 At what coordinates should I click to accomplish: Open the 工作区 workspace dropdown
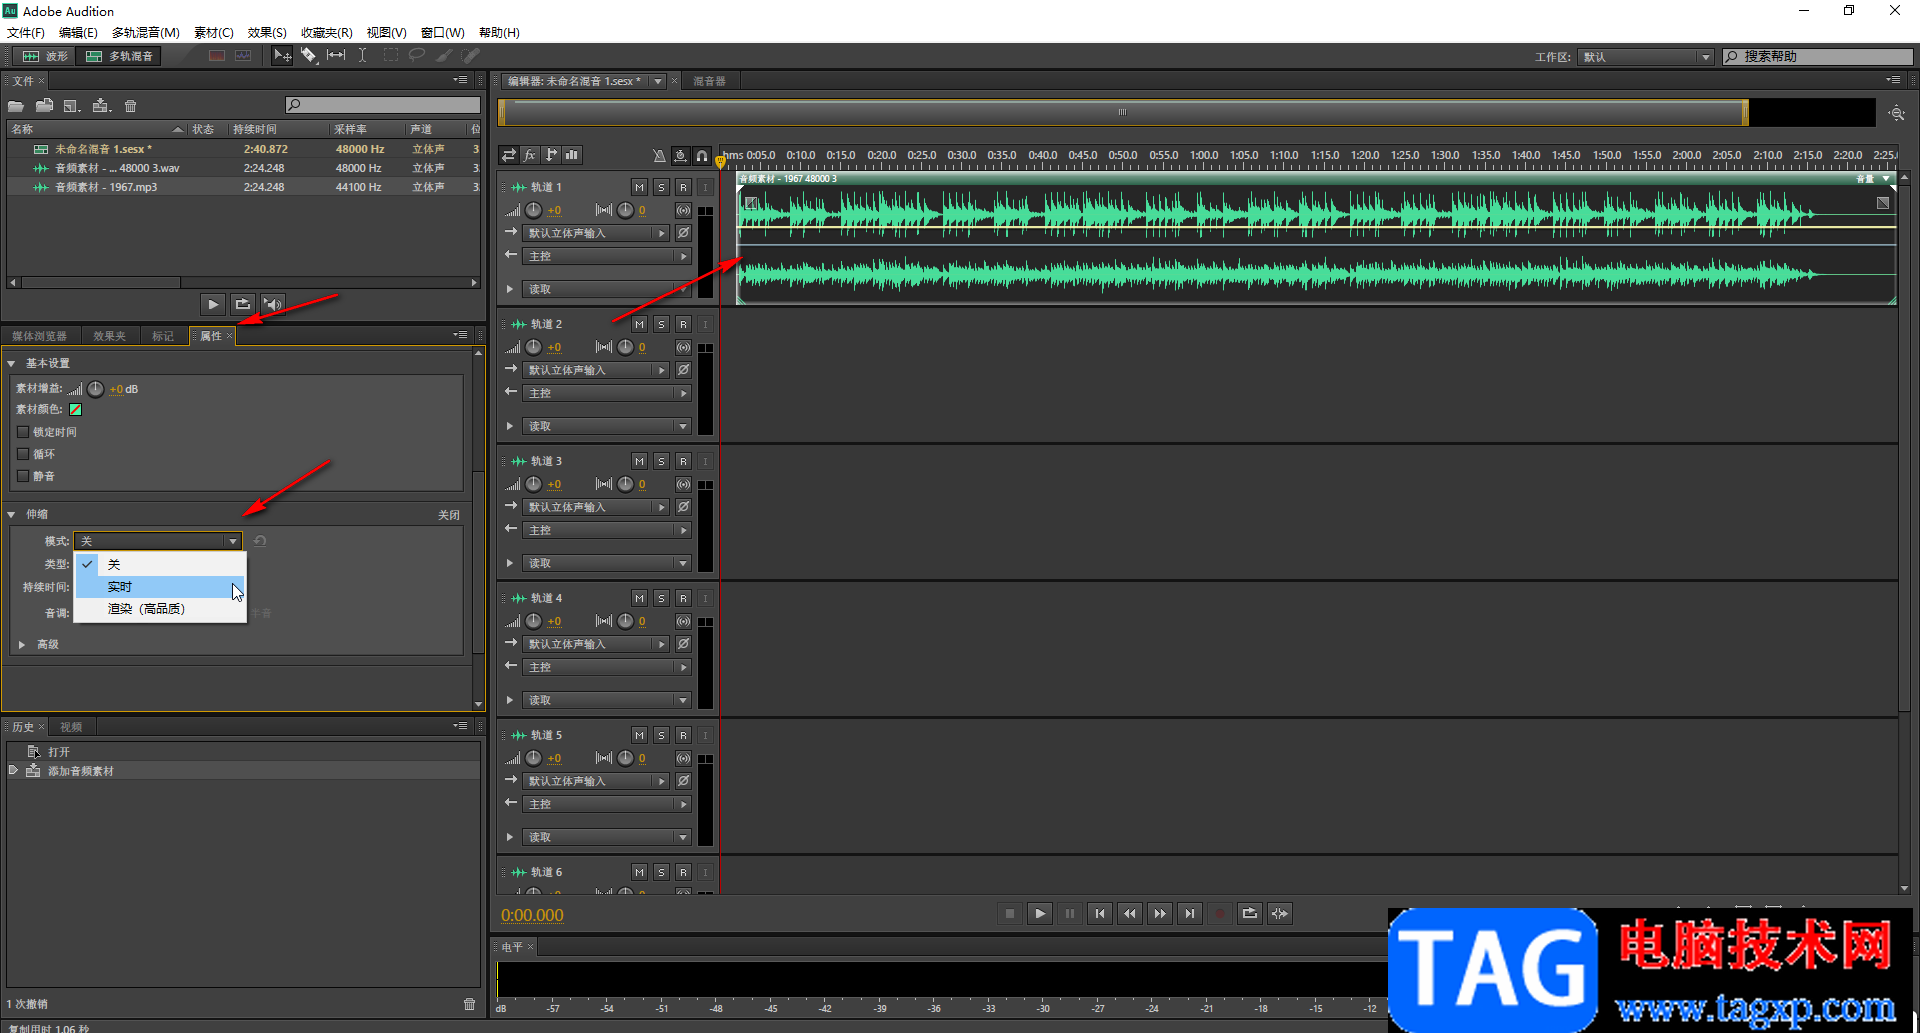click(1646, 57)
